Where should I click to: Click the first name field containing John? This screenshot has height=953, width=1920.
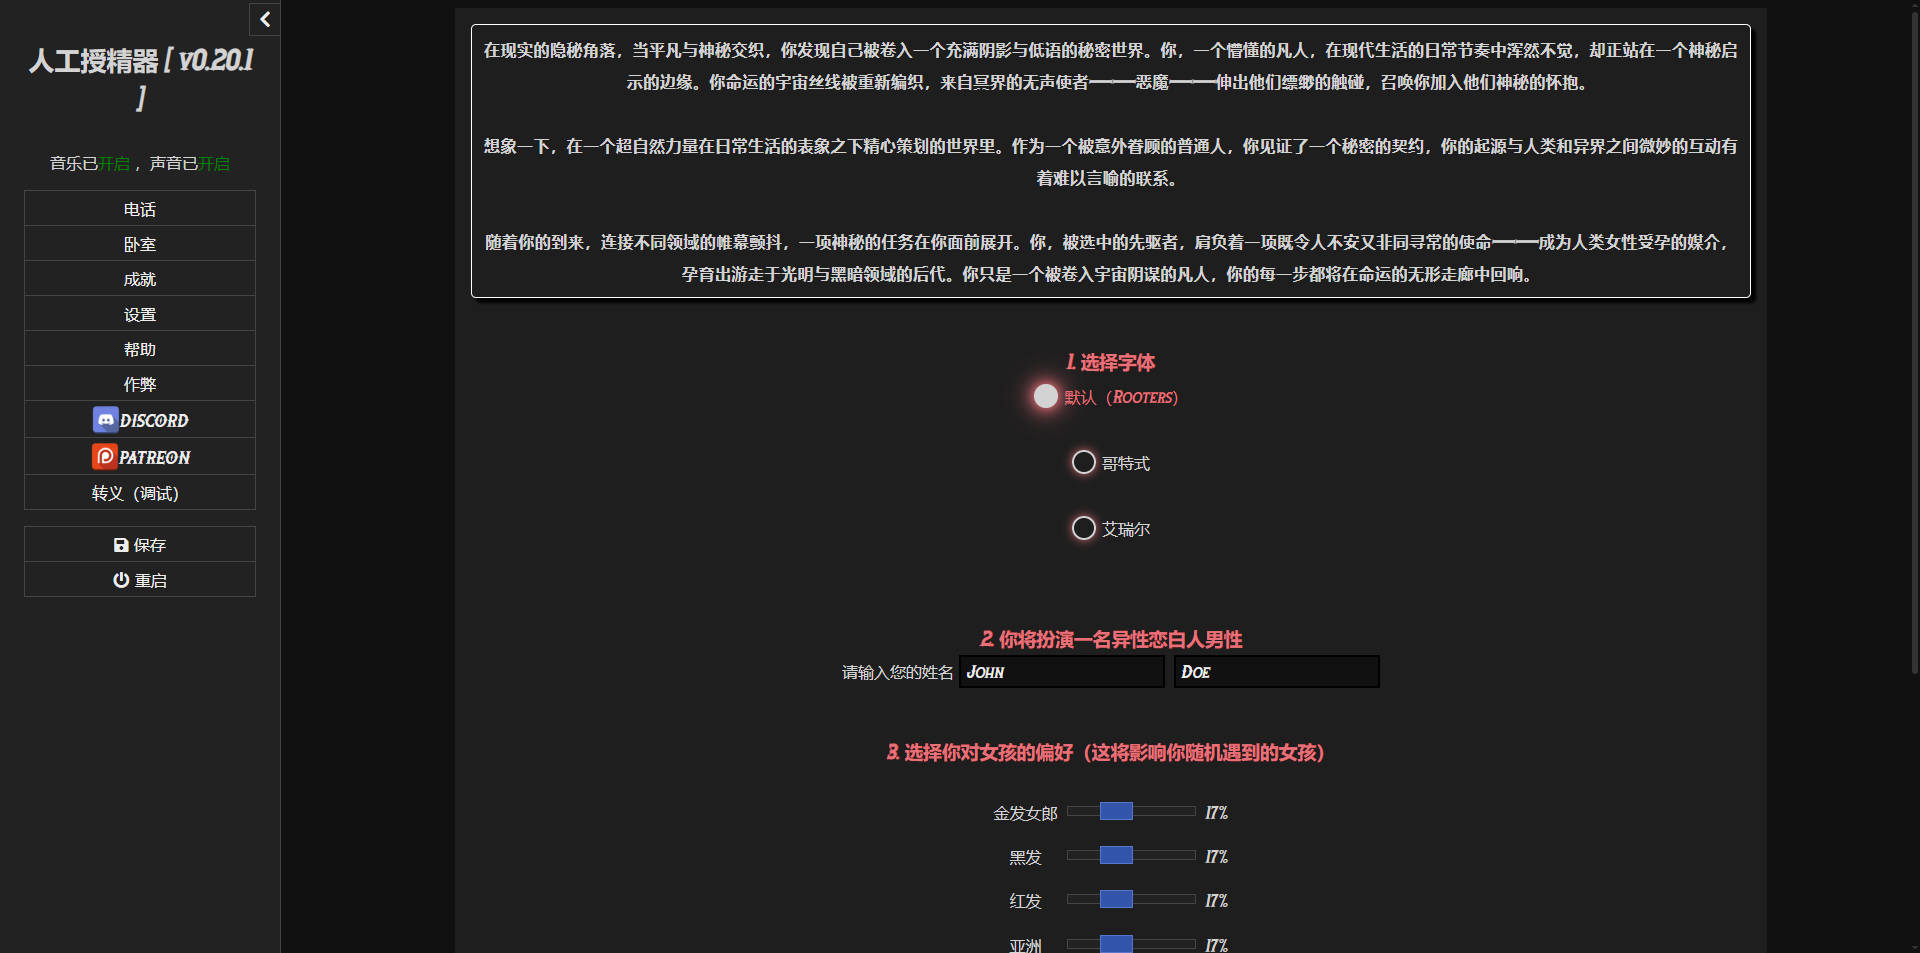1061,672
